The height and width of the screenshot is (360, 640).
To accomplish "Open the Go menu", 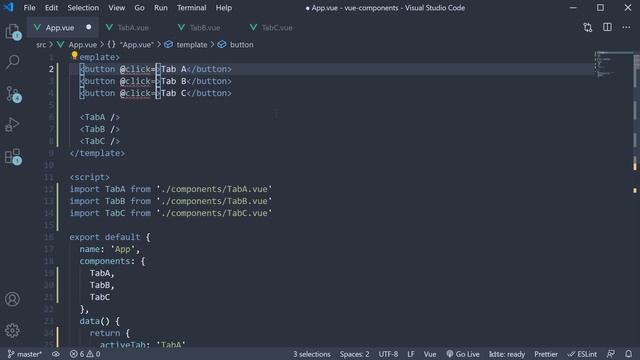I will tap(139, 8).
